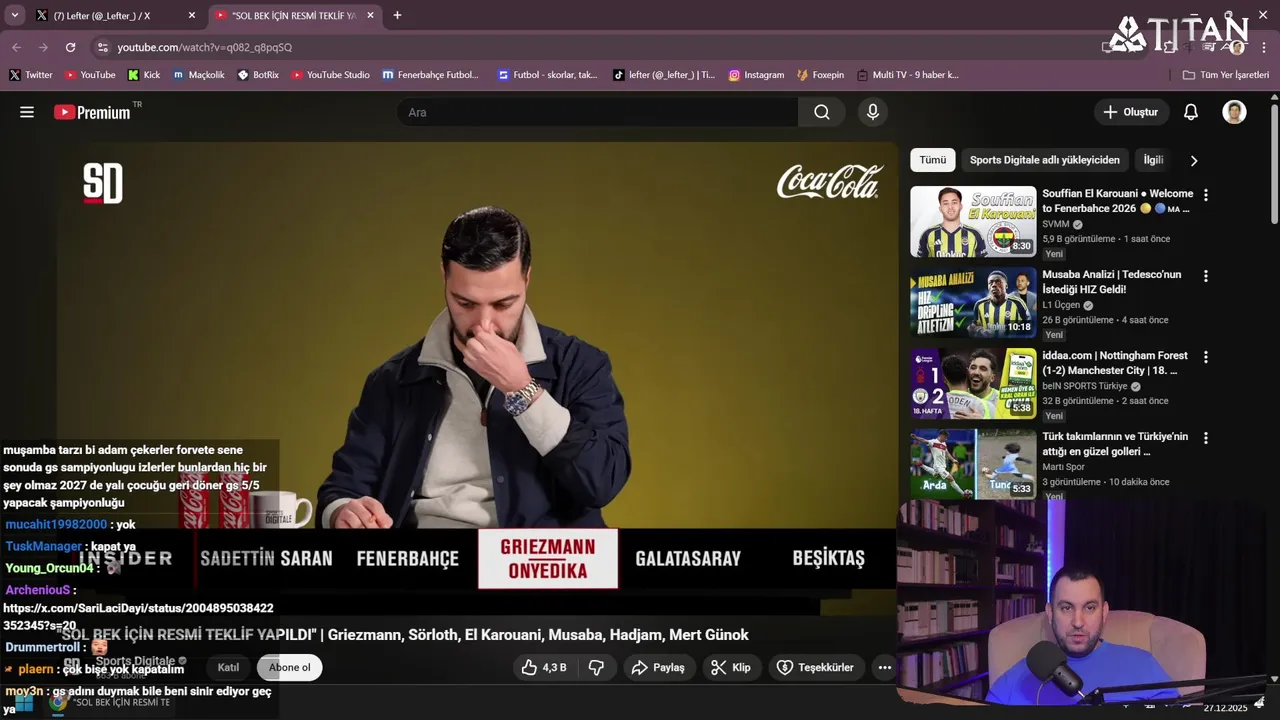Open the Souffian El Karouani Welcome video title
Screen dimensions: 1280x720
click(x=1117, y=201)
